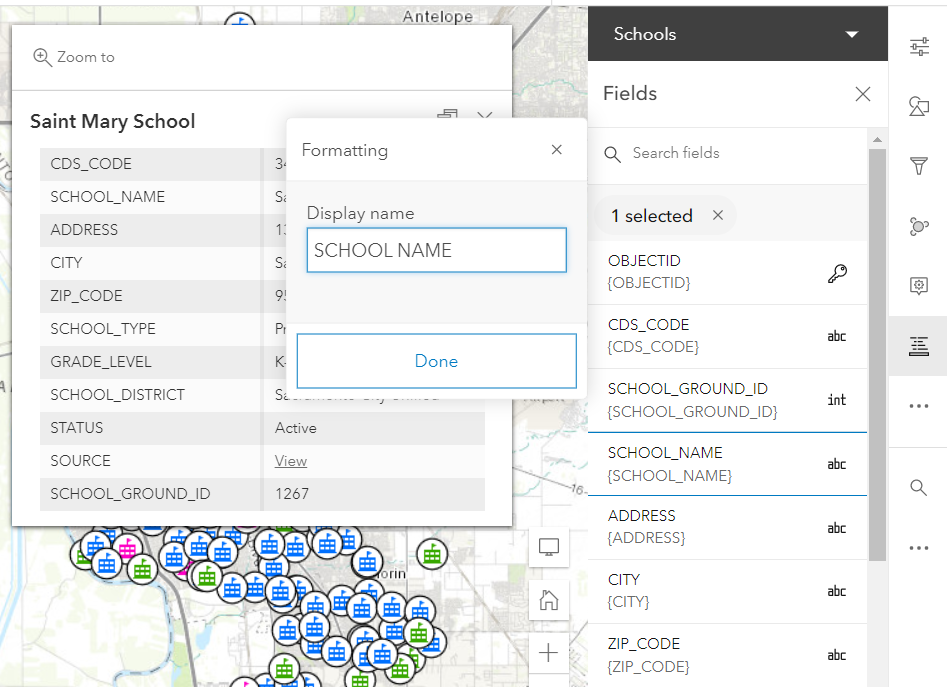The width and height of the screenshot is (947, 687).
Task: Open the layer Properties panel
Action: pyautogui.click(x=918, y=46)
